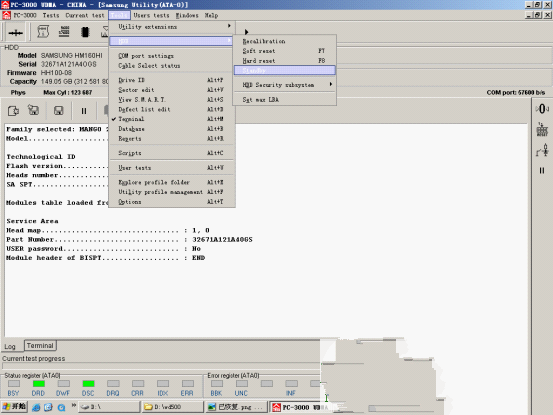Click the pause icon in terminal toolbar
Image resolution: width=553 pixels, height=415 pixels.
click(84, 111)
